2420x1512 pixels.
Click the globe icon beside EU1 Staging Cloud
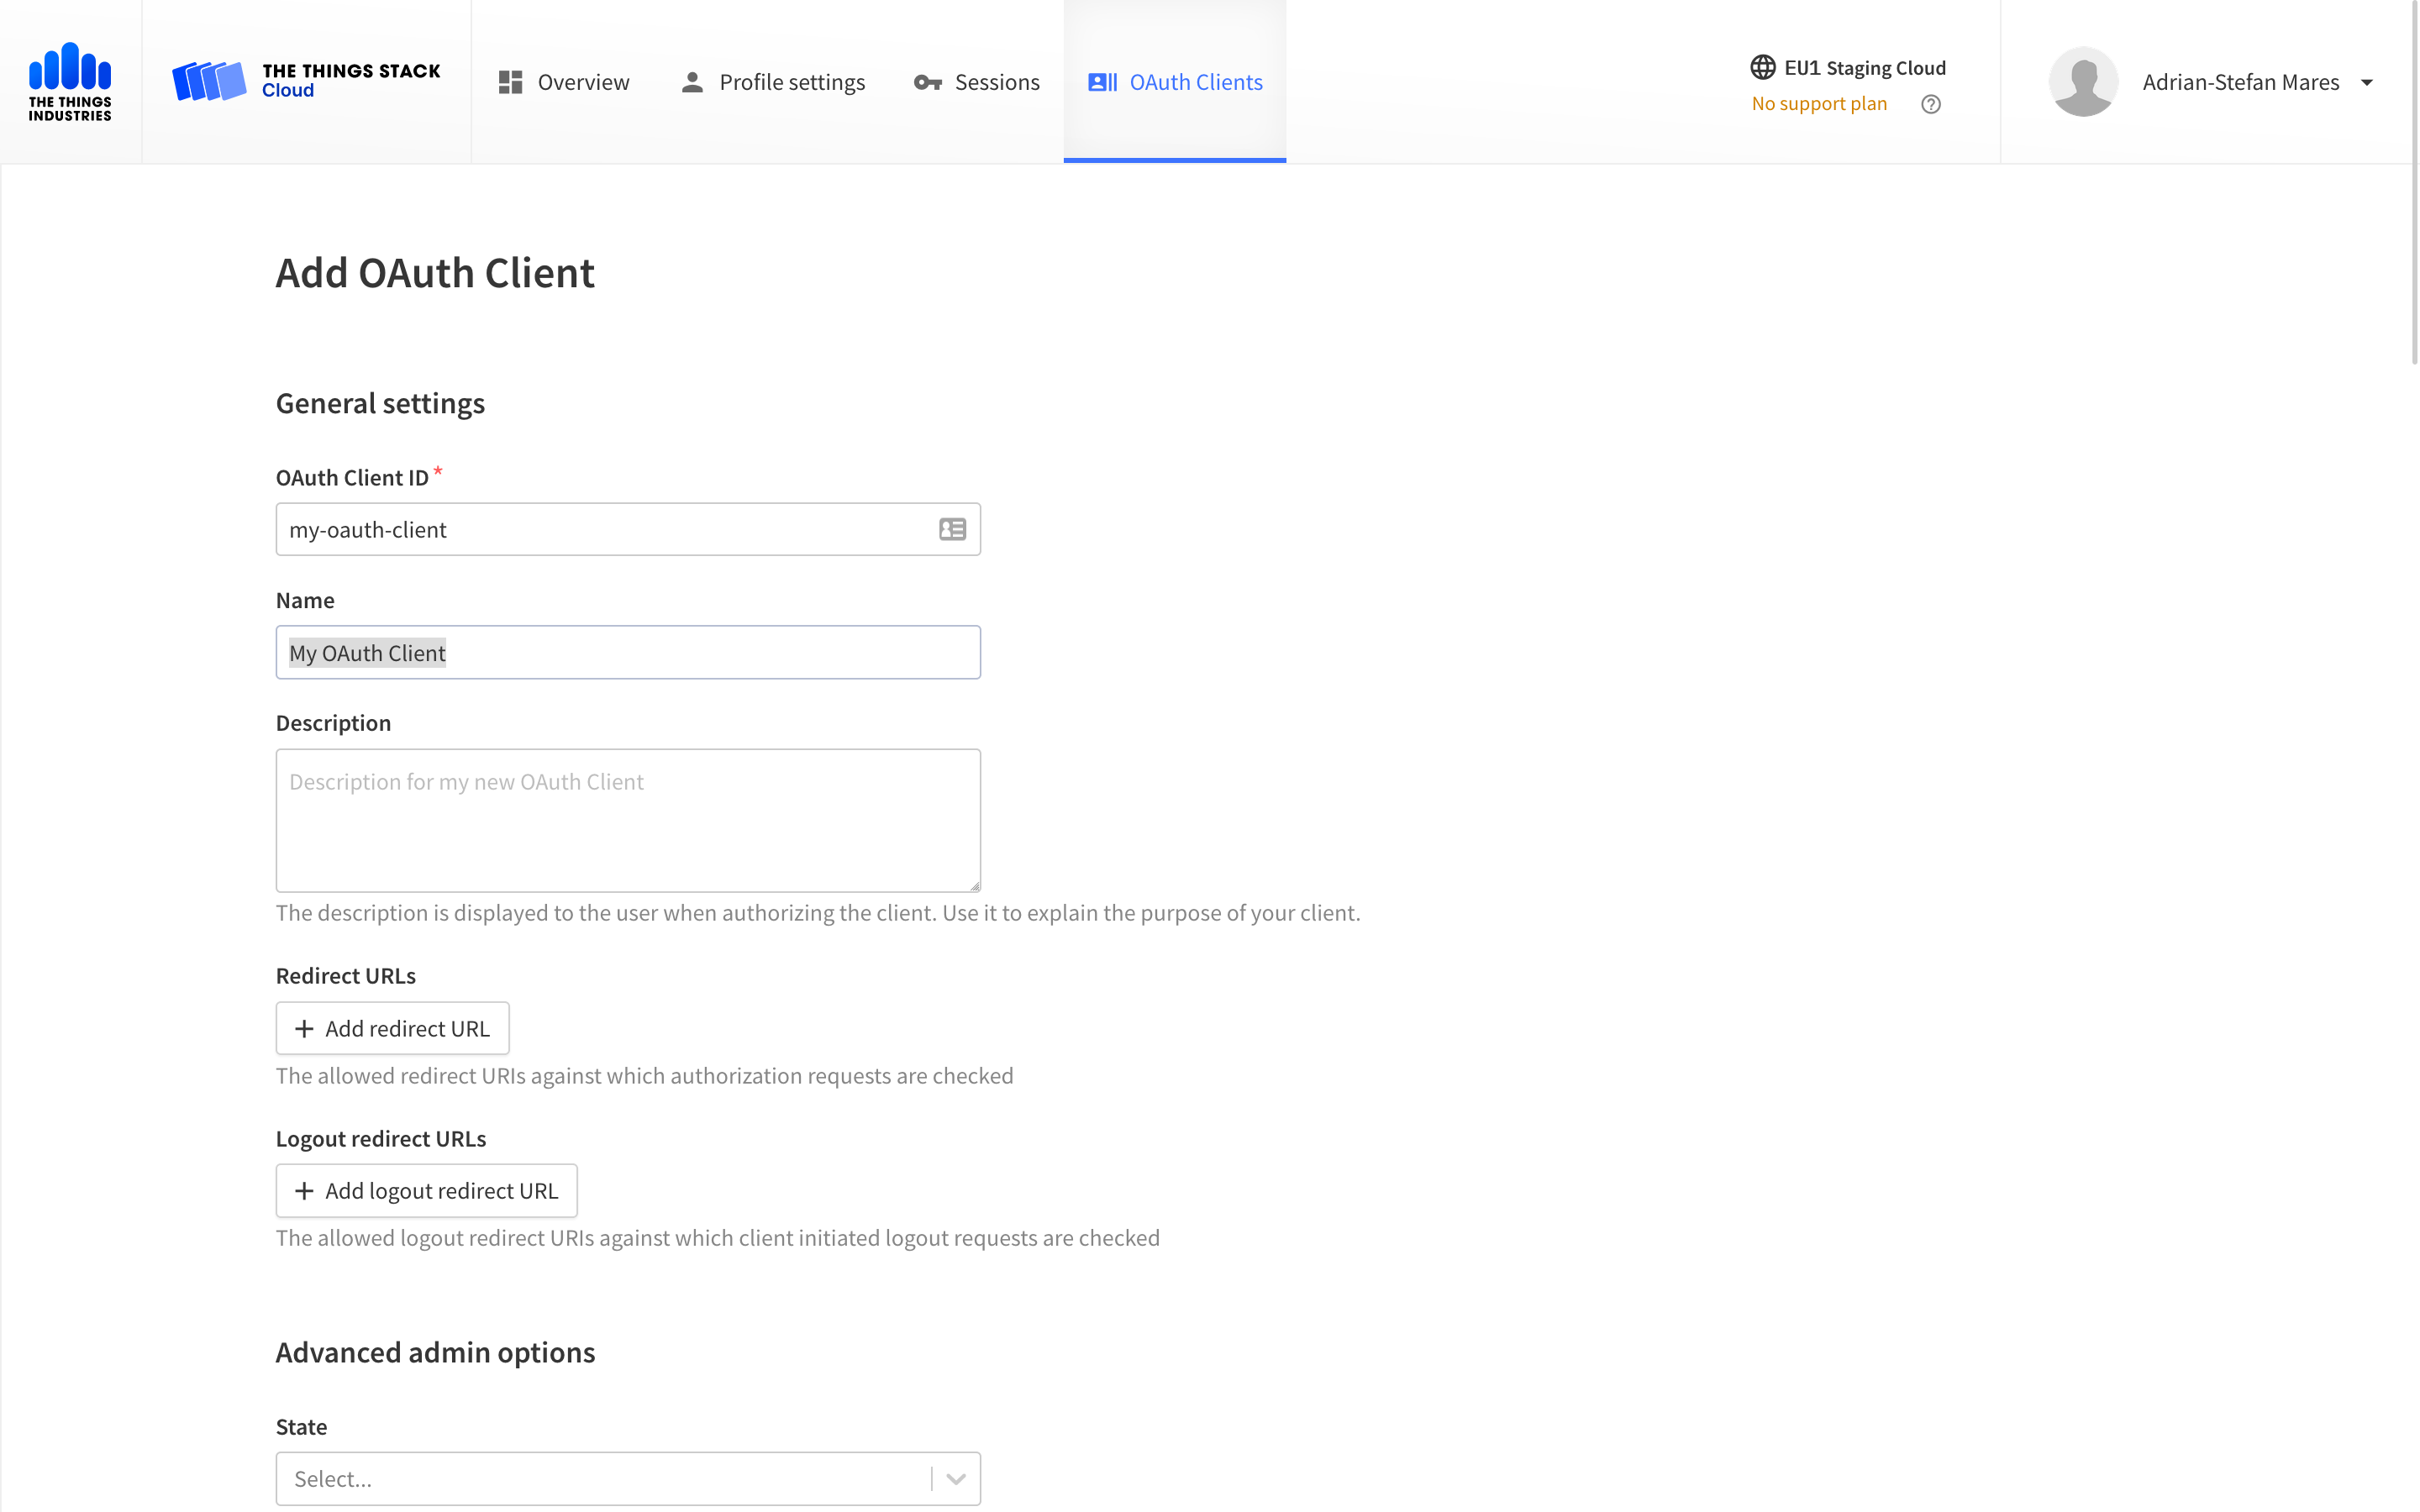pos(1762,67)
